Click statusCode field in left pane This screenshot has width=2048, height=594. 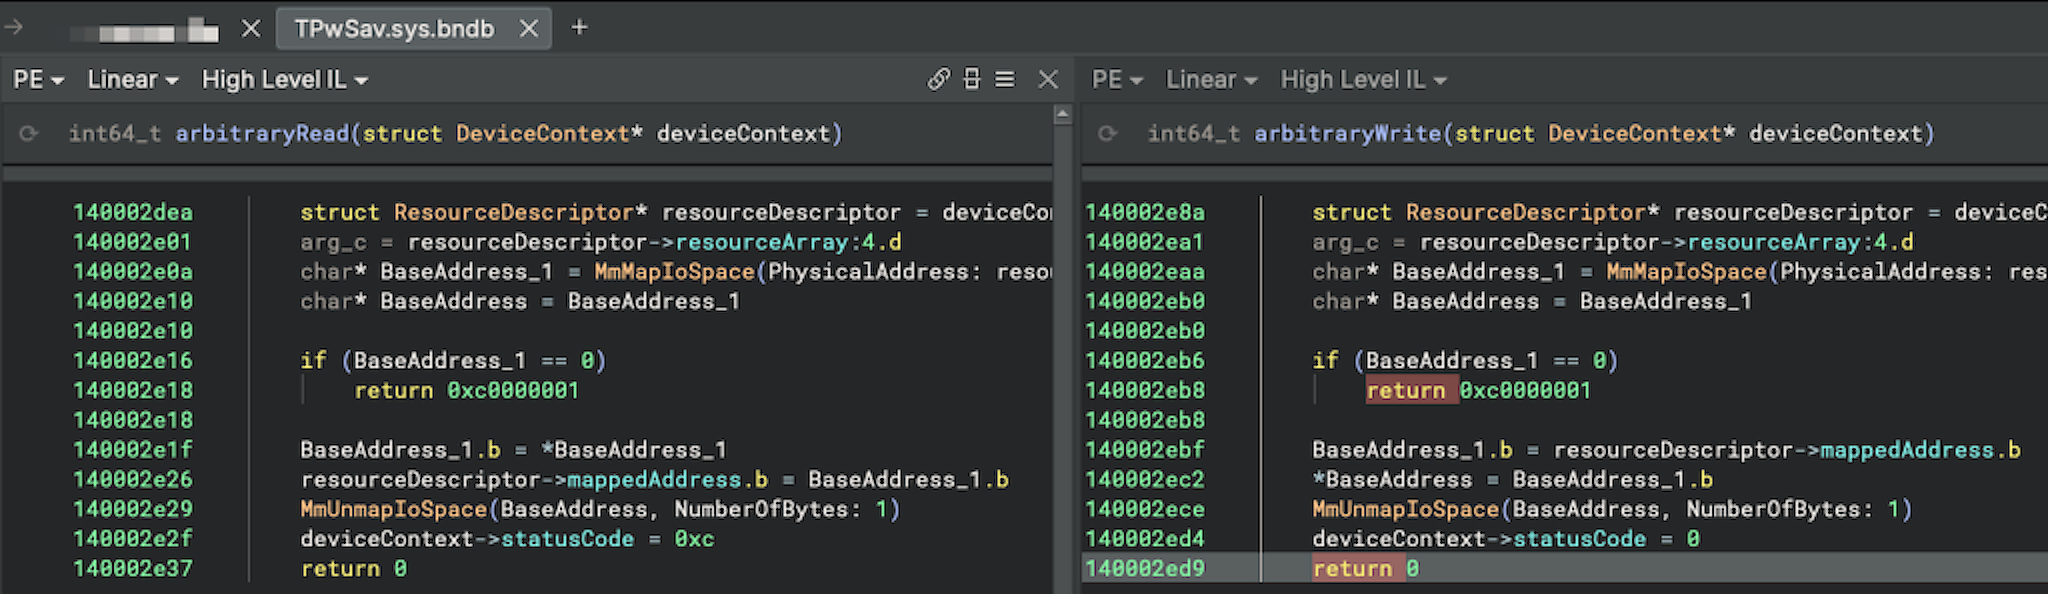(x=567, y=539)
